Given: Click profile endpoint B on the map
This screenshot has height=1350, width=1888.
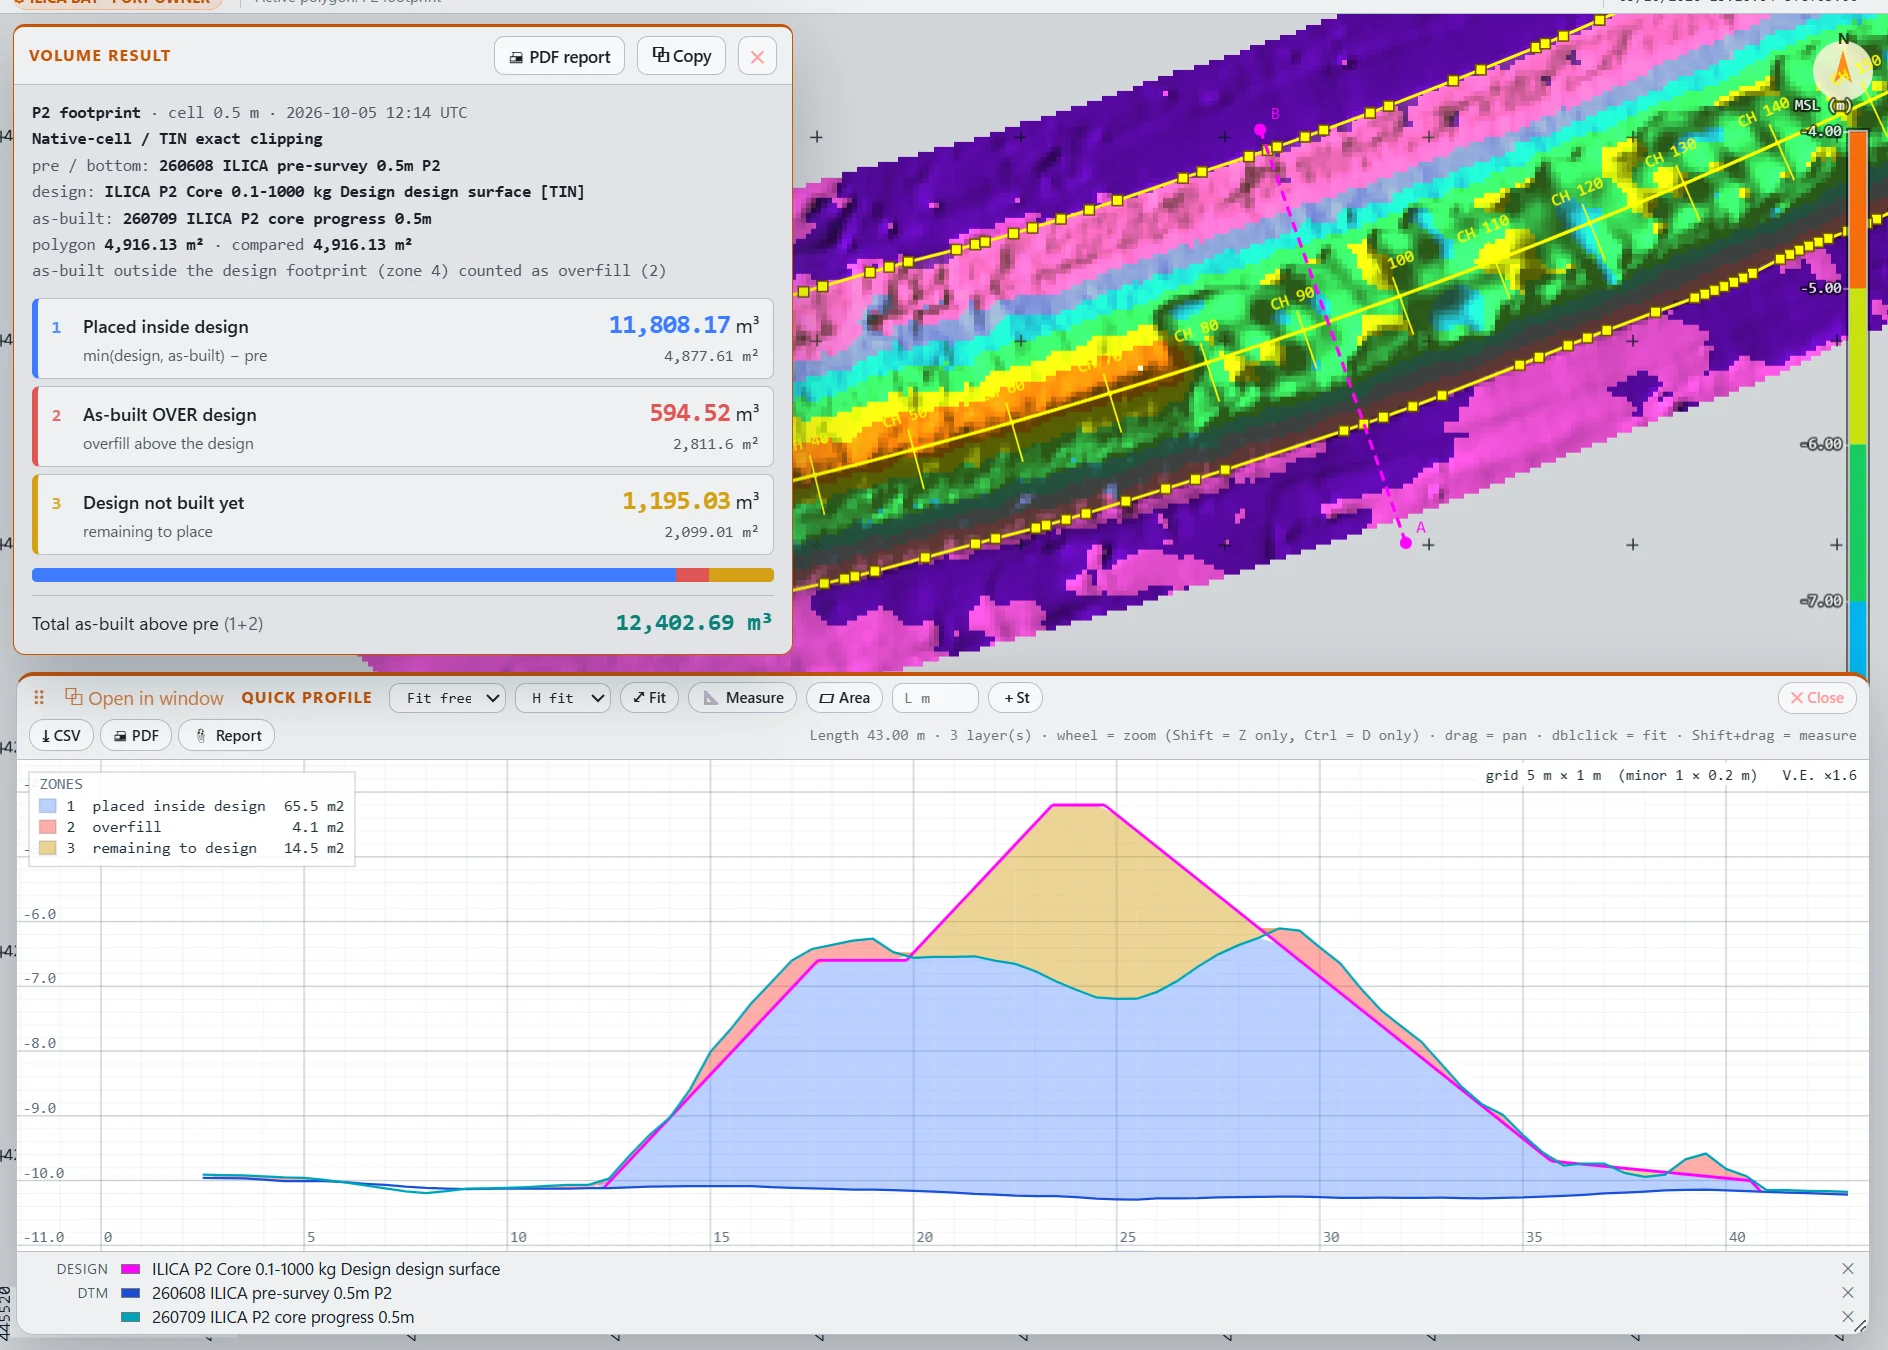Looking at the screenshot, I should coord(1260,130).
